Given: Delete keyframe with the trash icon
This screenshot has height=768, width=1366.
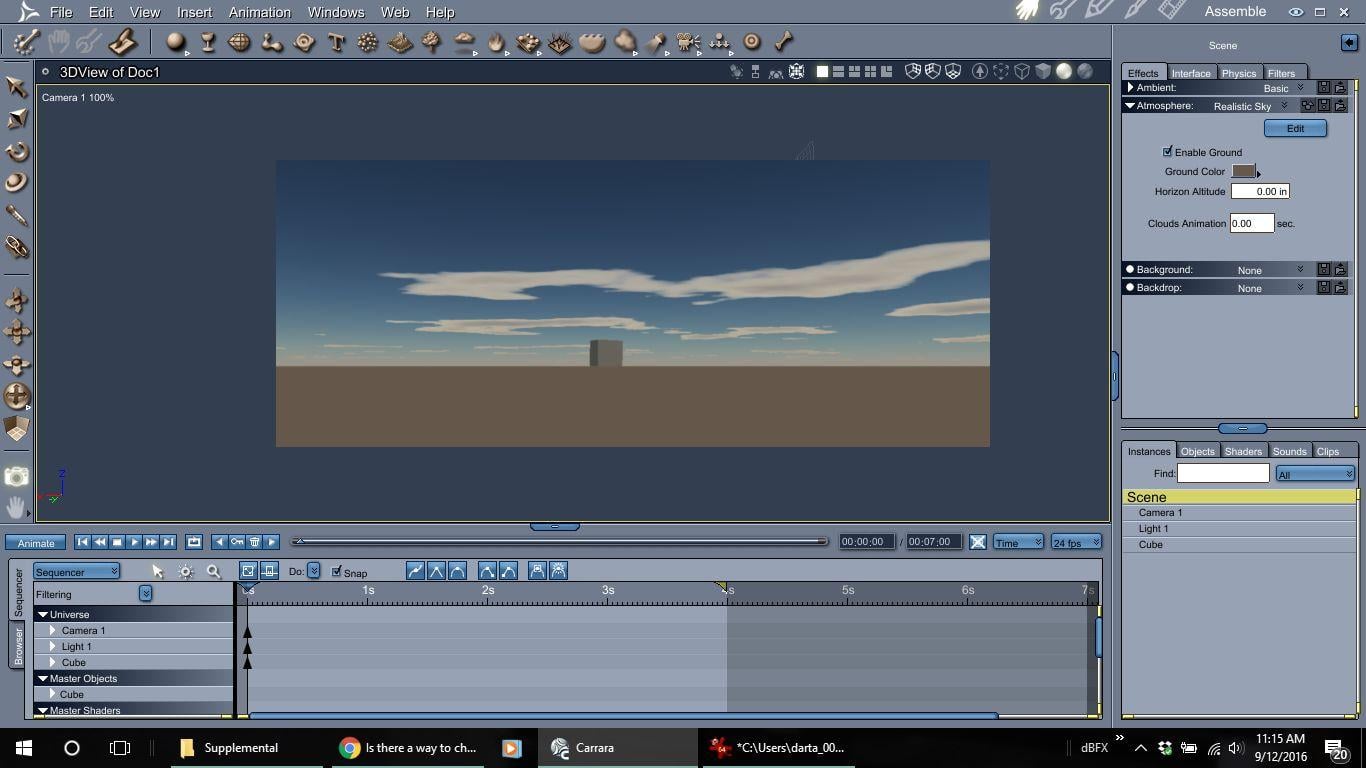Looking at the screenshot, I should tap(254, 542).
